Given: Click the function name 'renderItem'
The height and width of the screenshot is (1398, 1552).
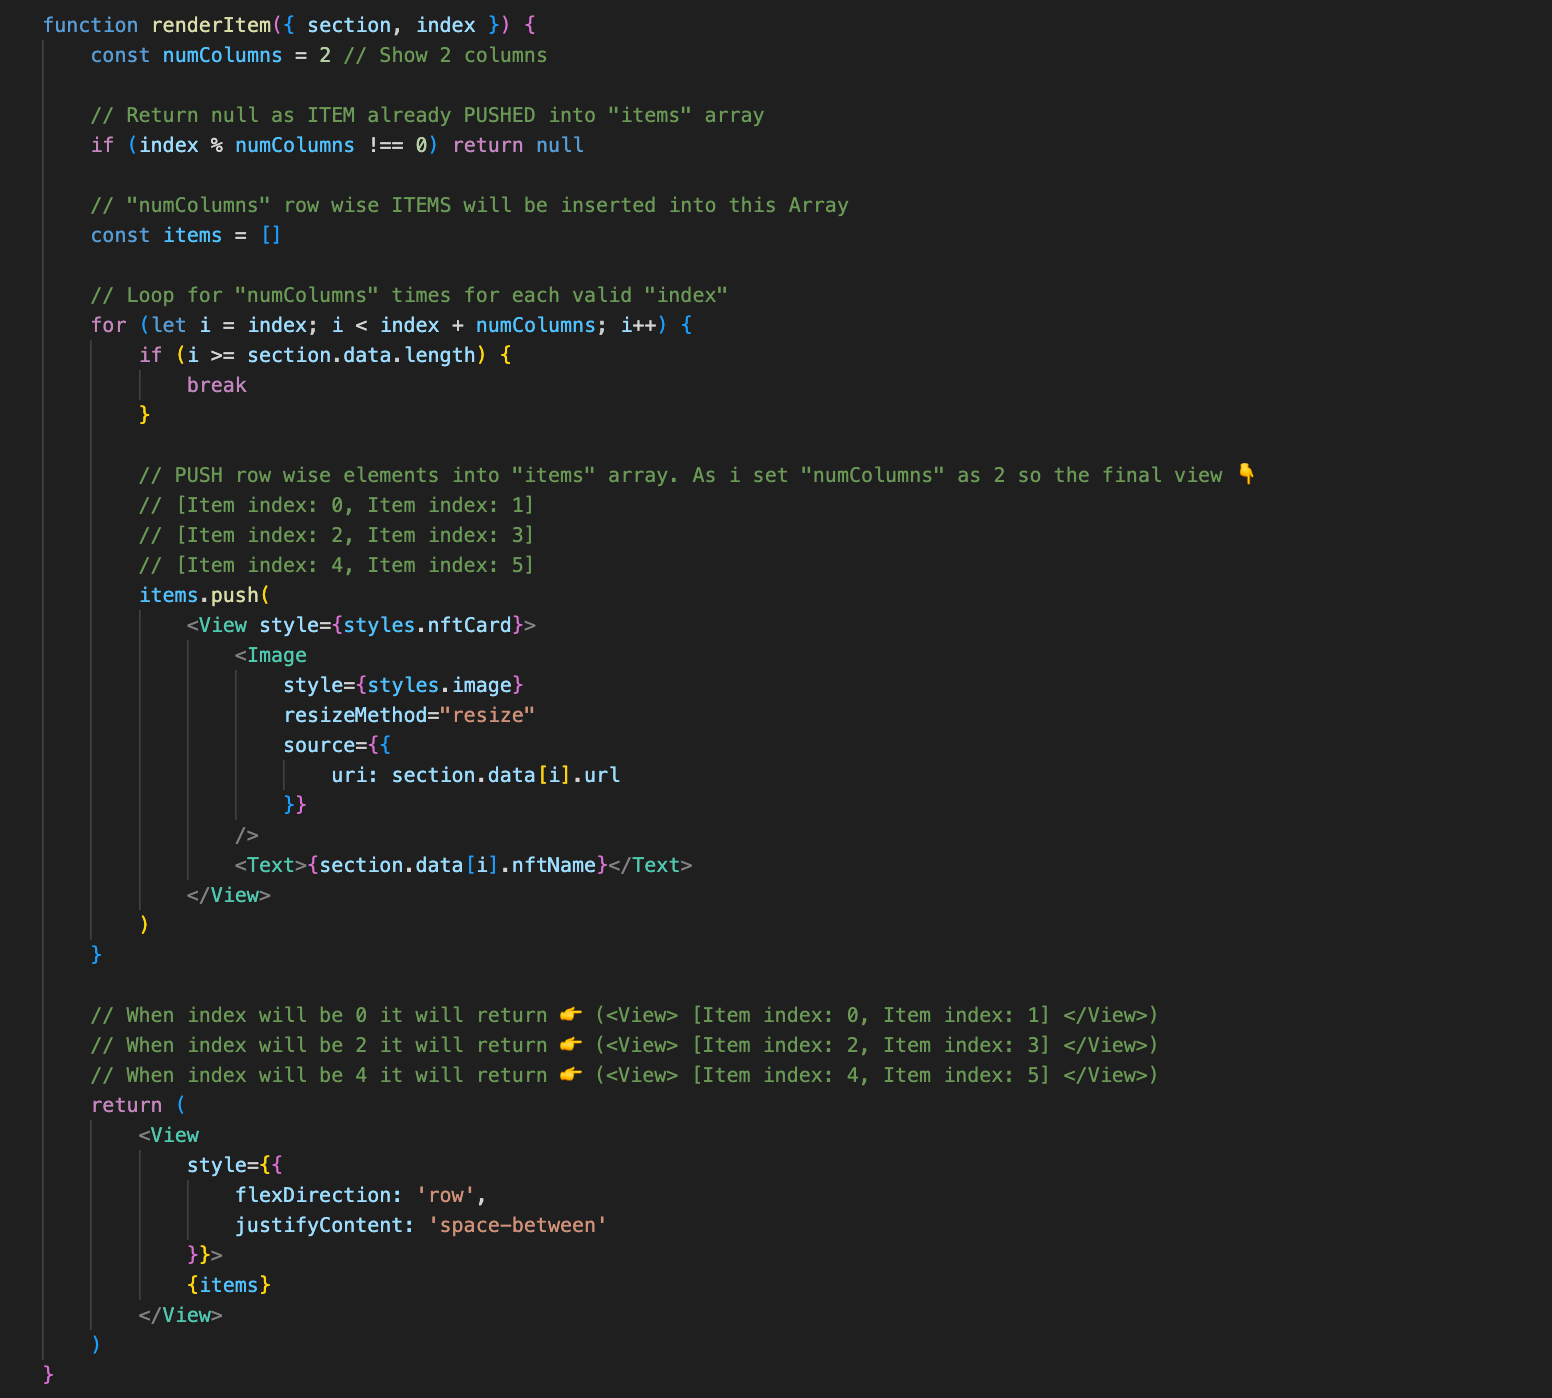Looking at the screenshot, I should click(211, 25).
